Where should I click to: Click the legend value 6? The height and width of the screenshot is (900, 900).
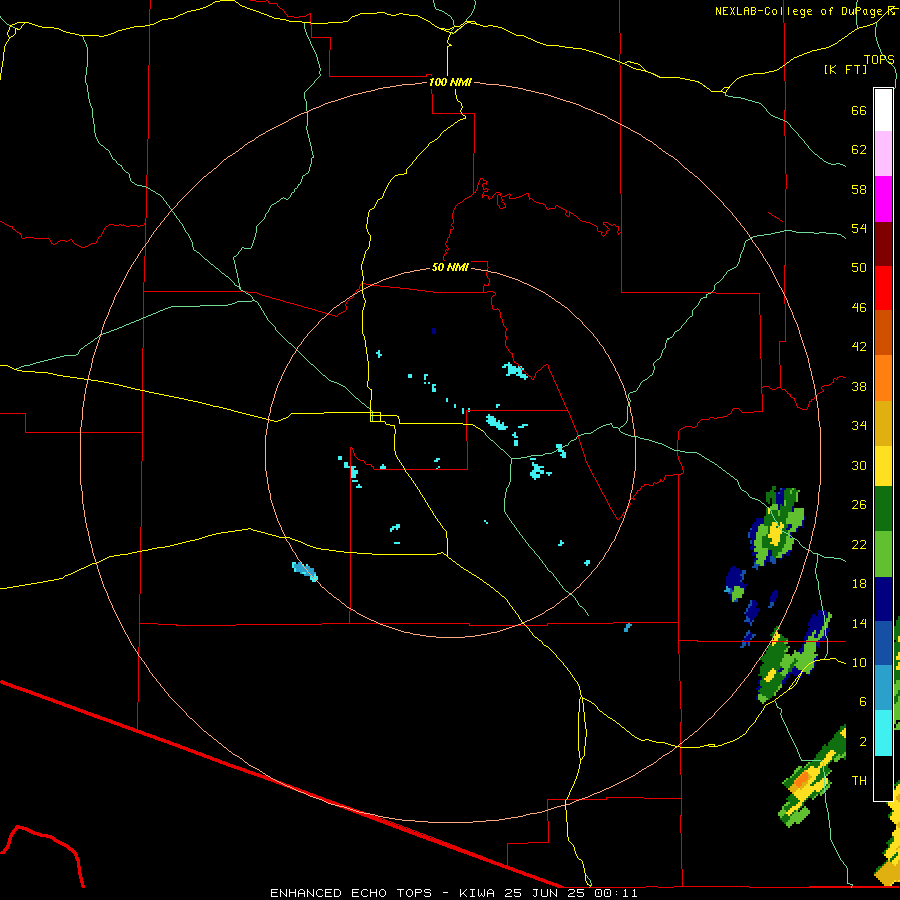pos(863,701)
